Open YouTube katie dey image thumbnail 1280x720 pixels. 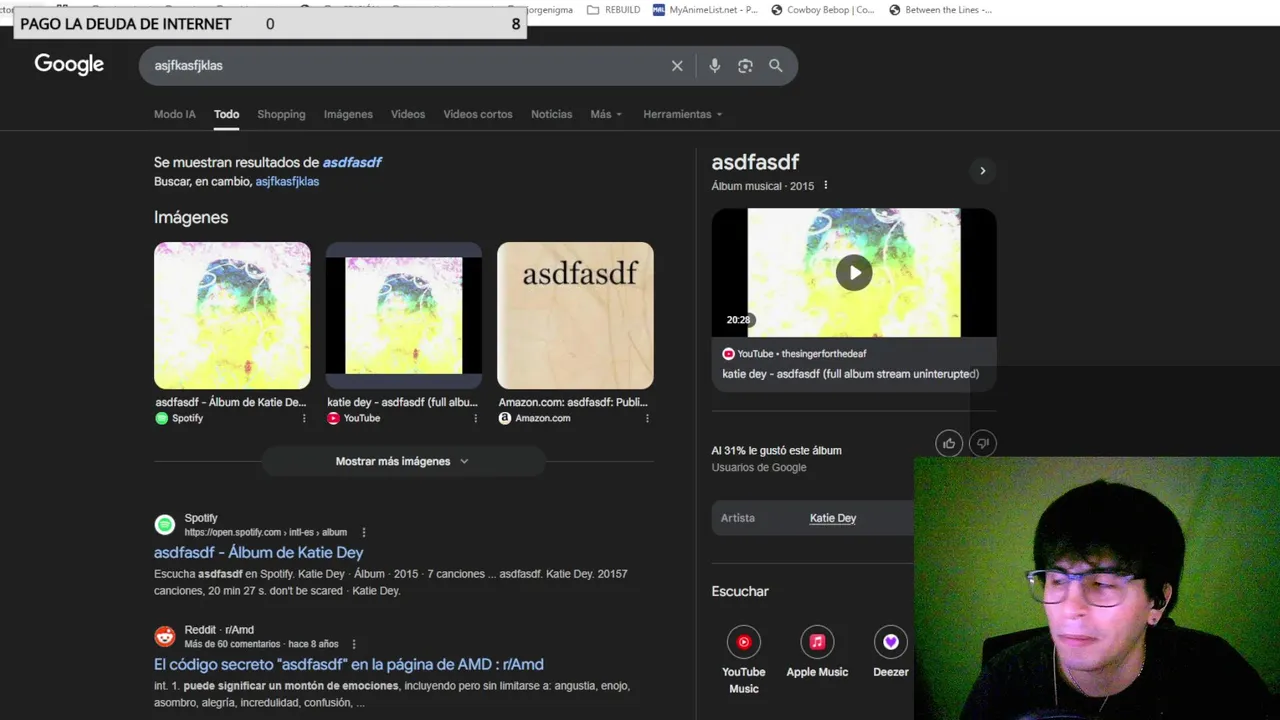[x=404, y=315]
